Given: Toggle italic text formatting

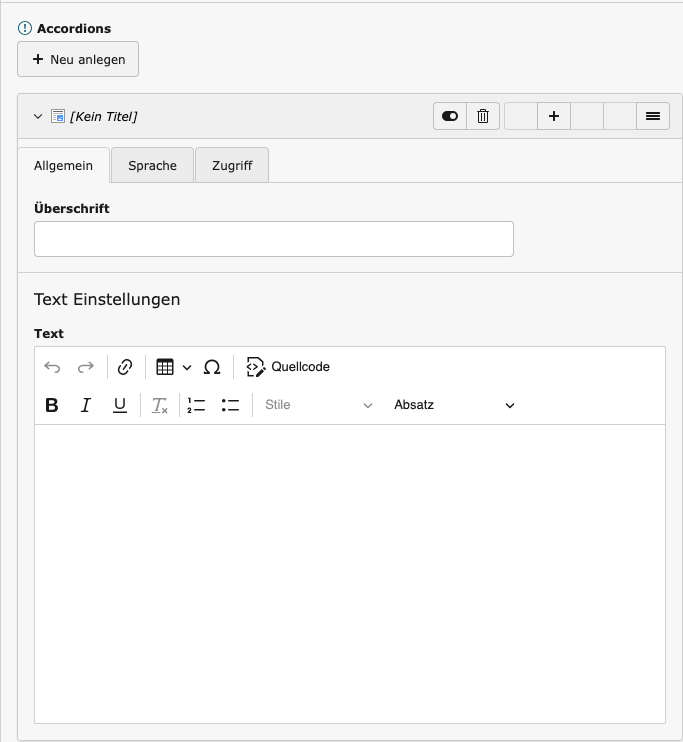Looking at the screenshot, I should [86, 405].
